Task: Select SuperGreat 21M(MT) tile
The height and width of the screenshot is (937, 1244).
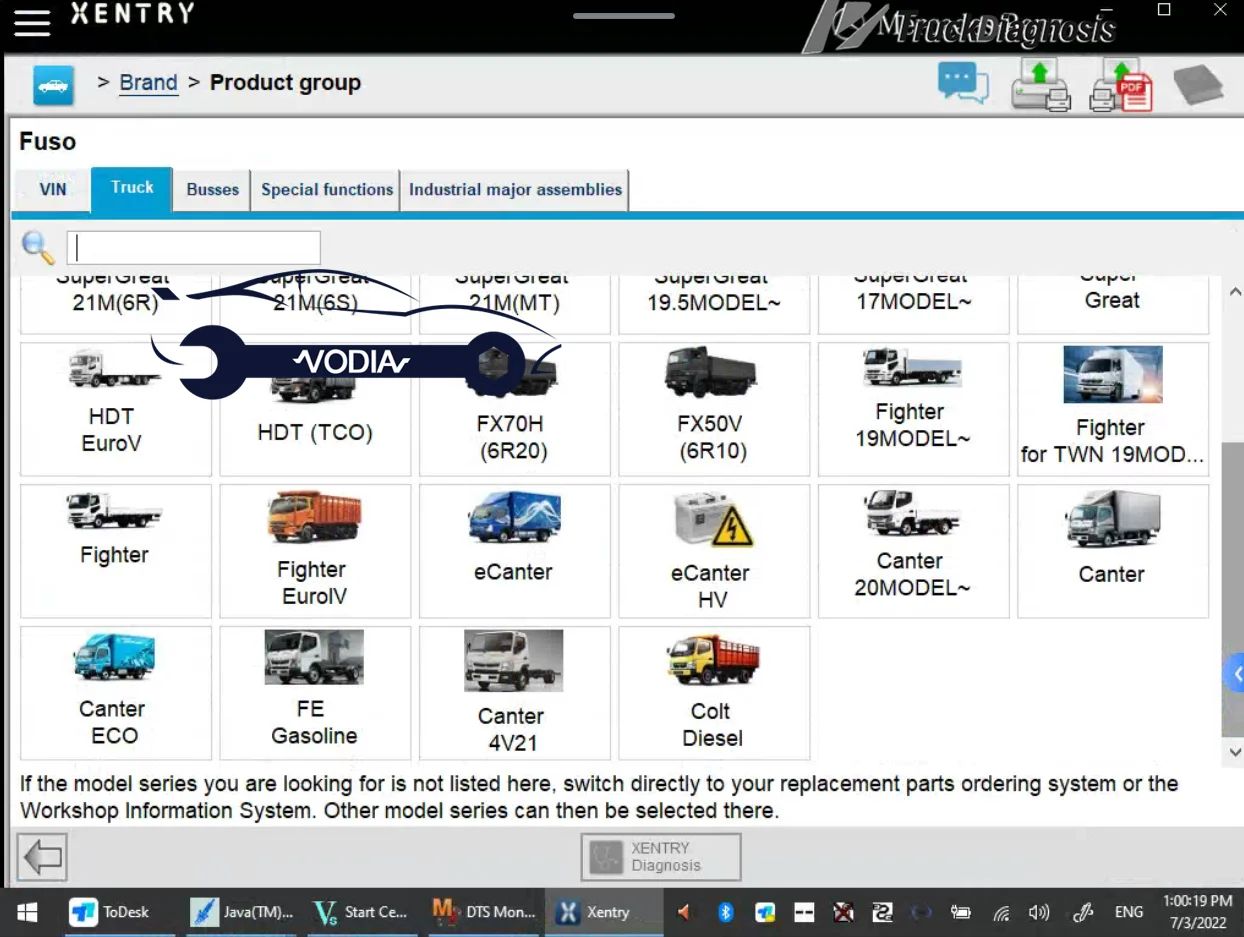Action: [514, 304]
